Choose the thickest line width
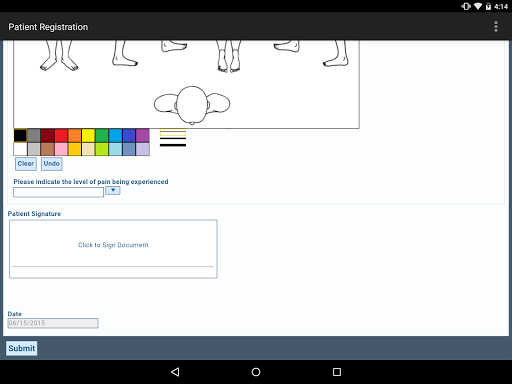The image size is (512, 384). point(173,145)
